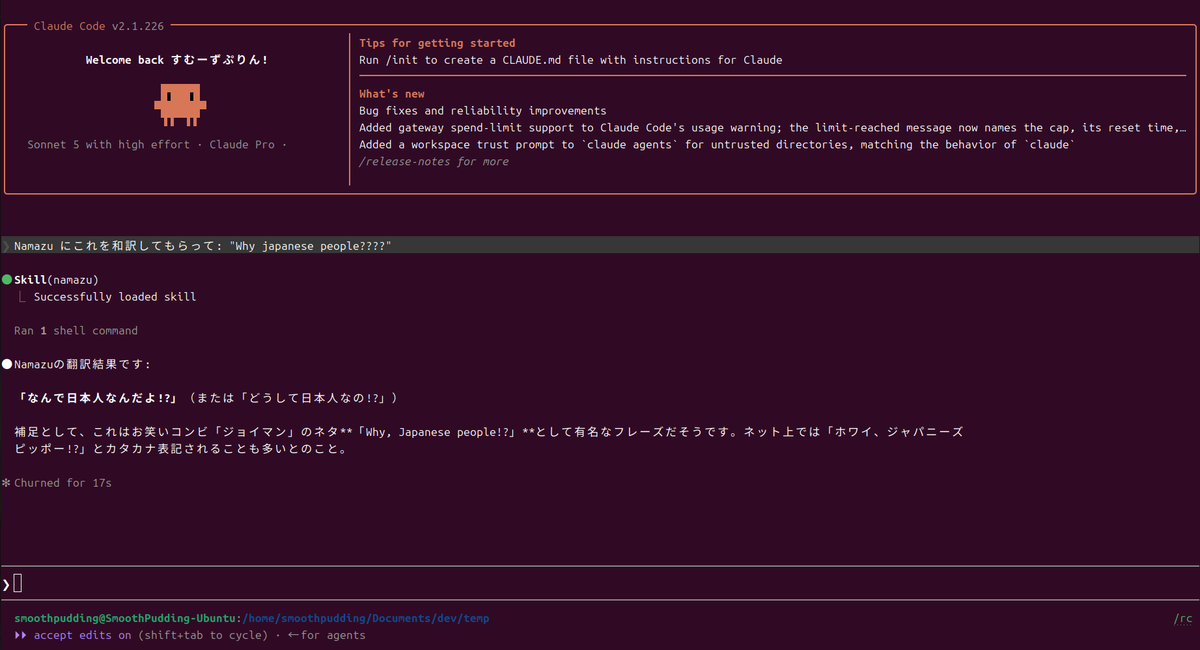Click the bold translation 「なんで日本人なんだよ!?」

pos(99,398)
